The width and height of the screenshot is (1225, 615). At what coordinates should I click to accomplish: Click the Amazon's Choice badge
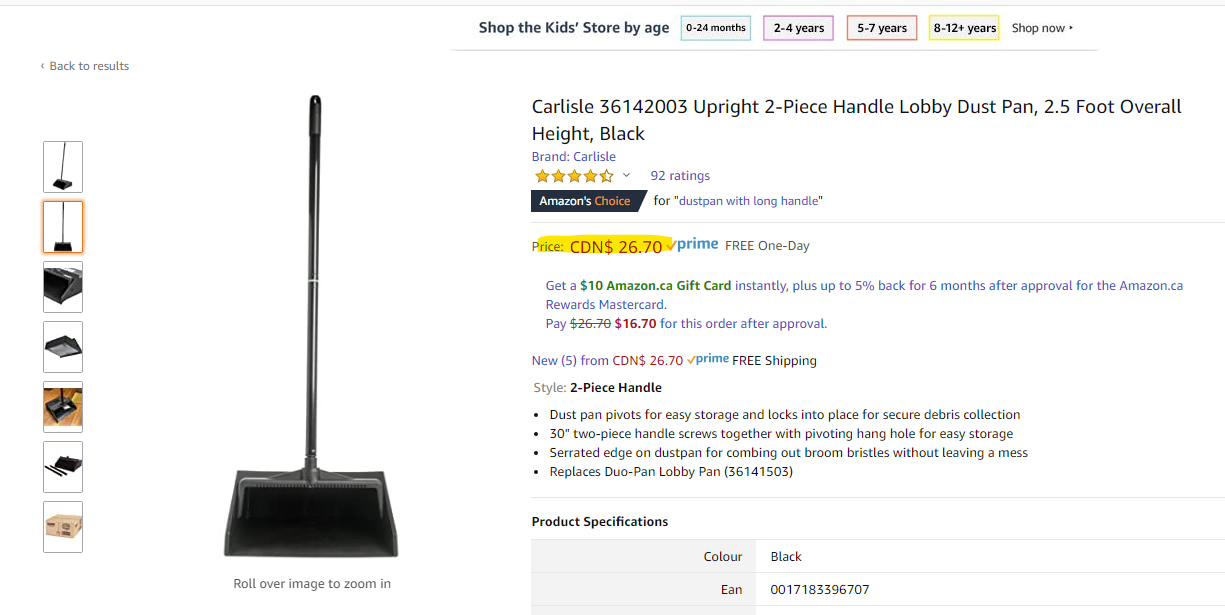[x=585, y=201]
